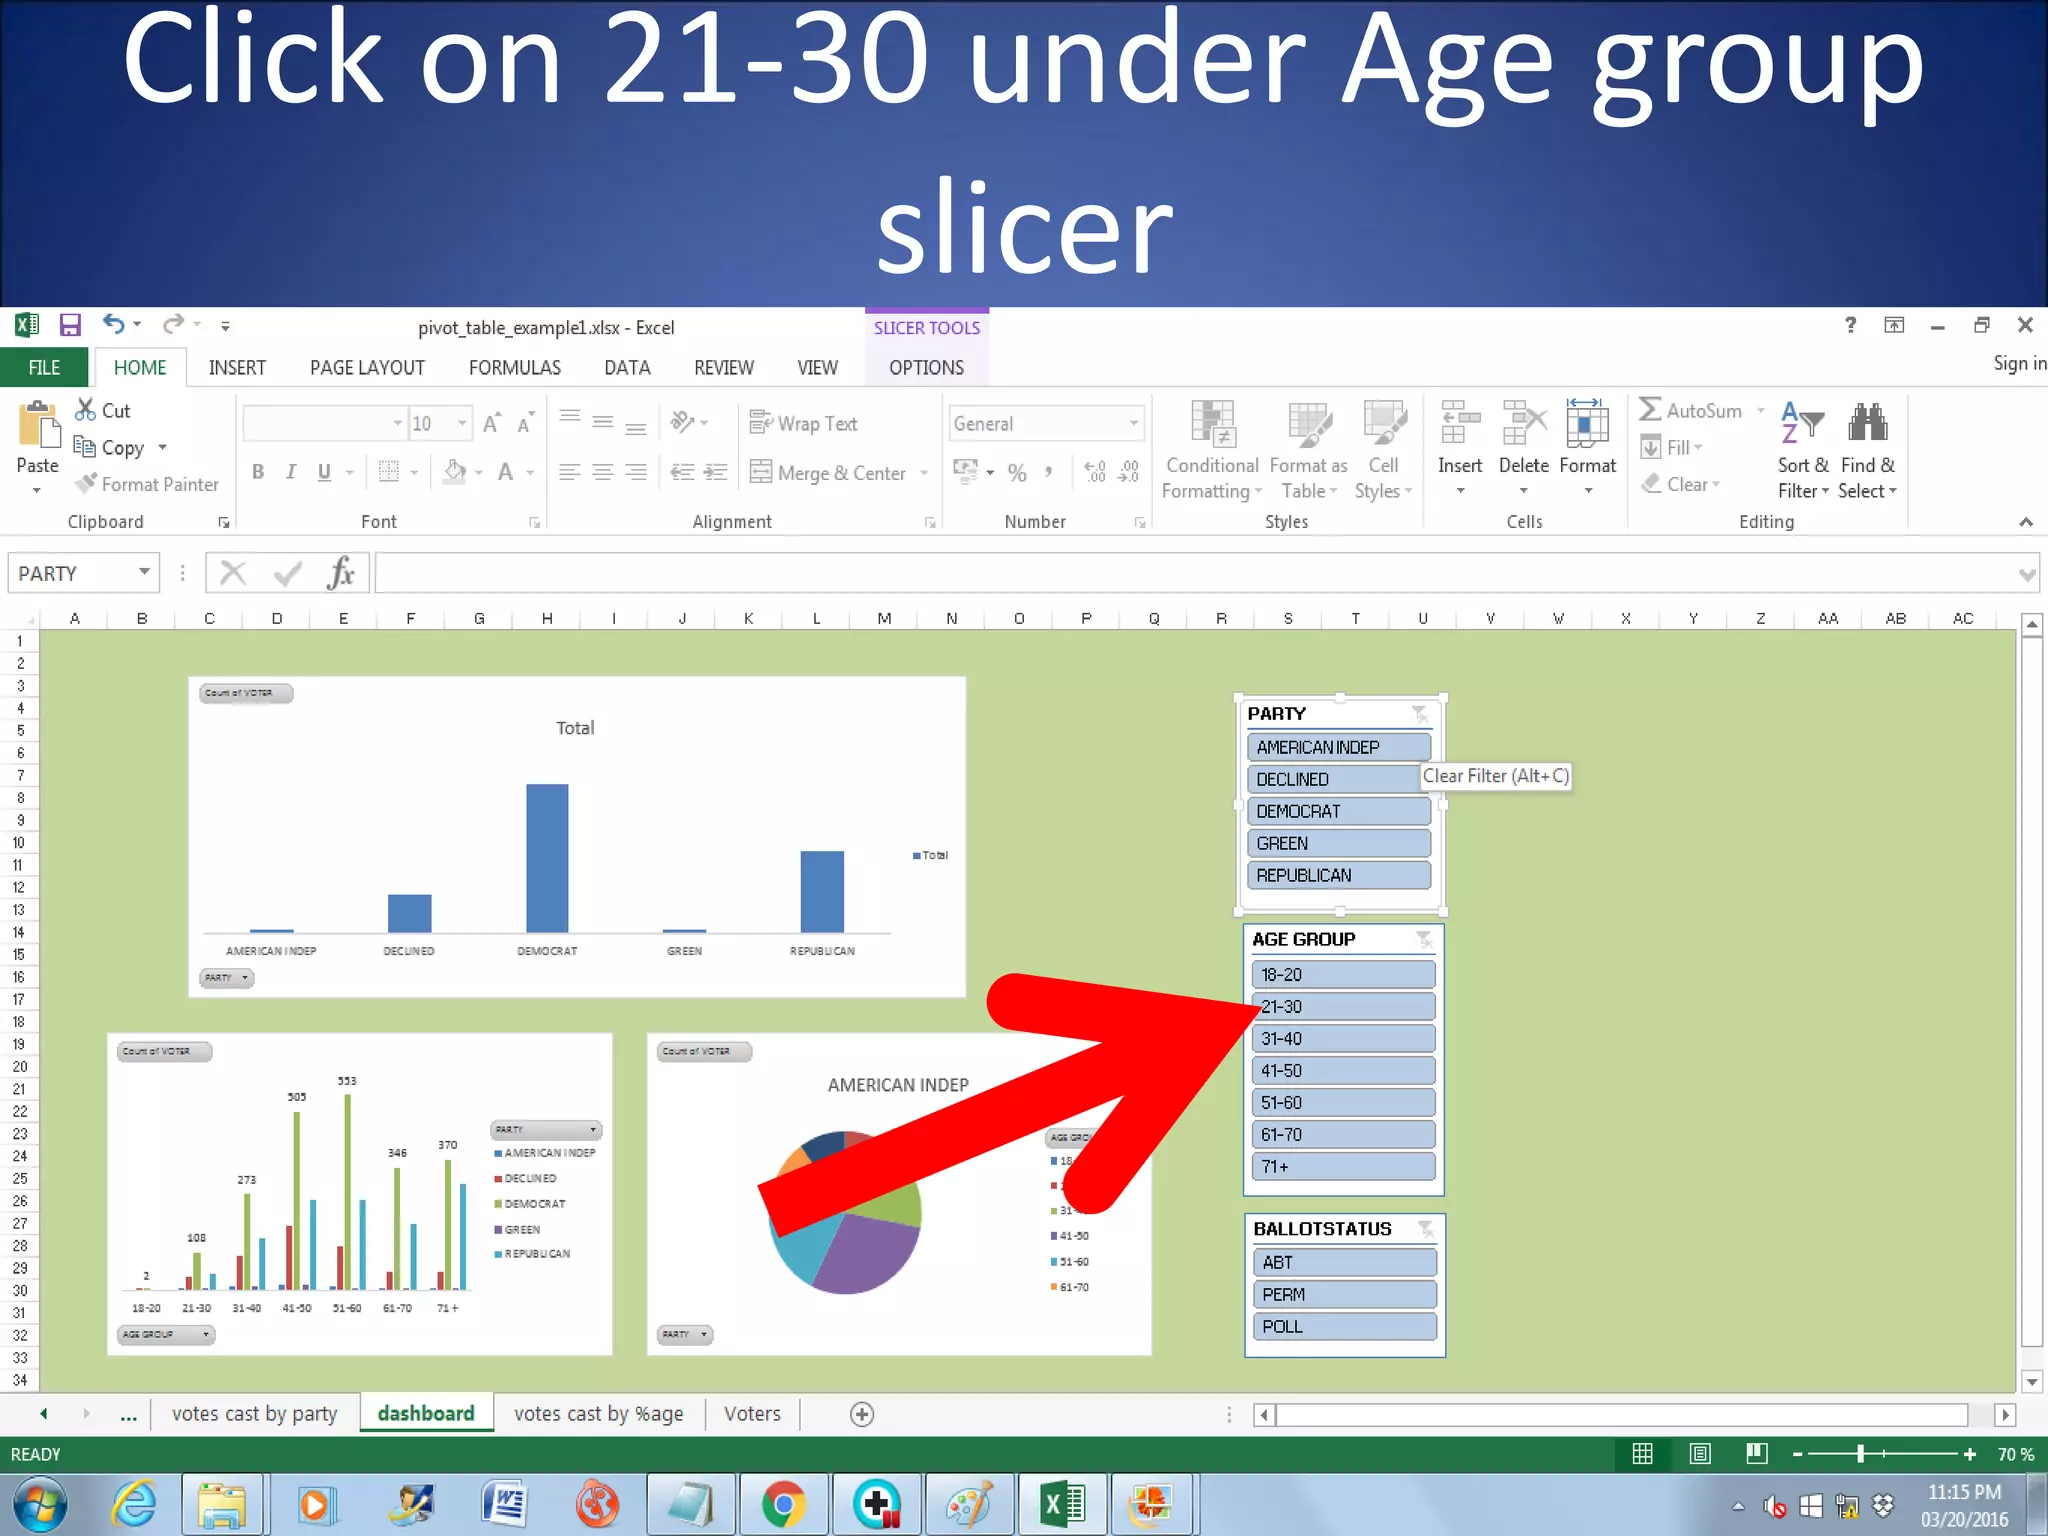The width and height of the screenshot is (2048, 1536).
Task: Click the Clear button in Editing group
Action: [x=1680, y=484]
